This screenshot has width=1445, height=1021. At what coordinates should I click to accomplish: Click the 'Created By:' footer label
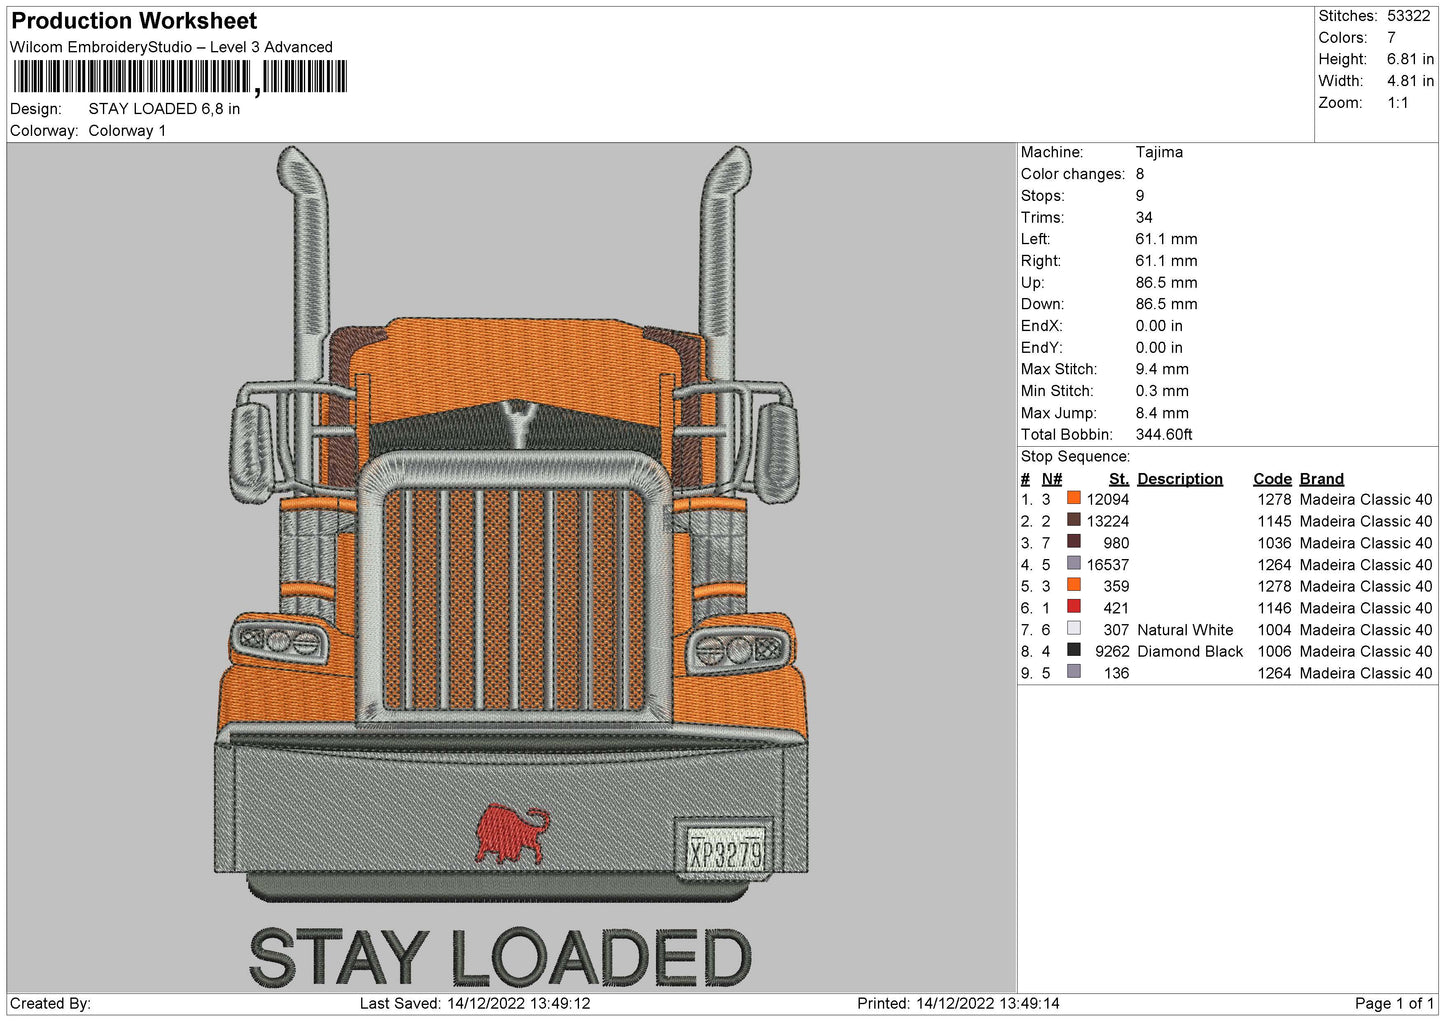(50, 1003)
